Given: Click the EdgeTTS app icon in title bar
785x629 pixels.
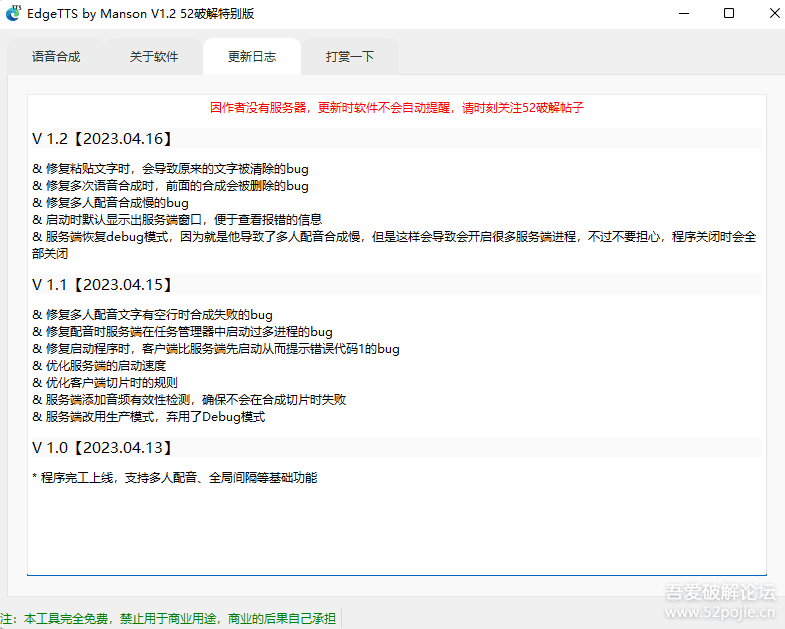Looking at the screenshot, I should [14, 13].
